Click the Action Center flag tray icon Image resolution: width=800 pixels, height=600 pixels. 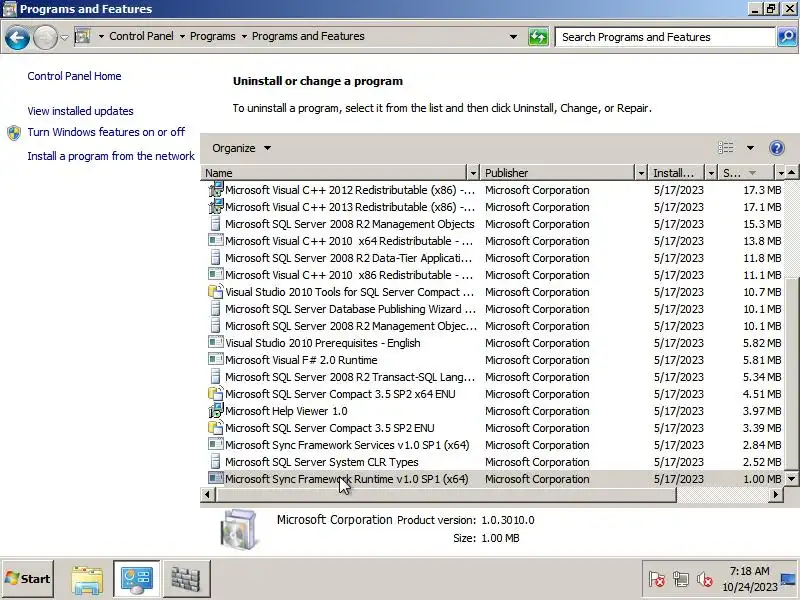657,580
